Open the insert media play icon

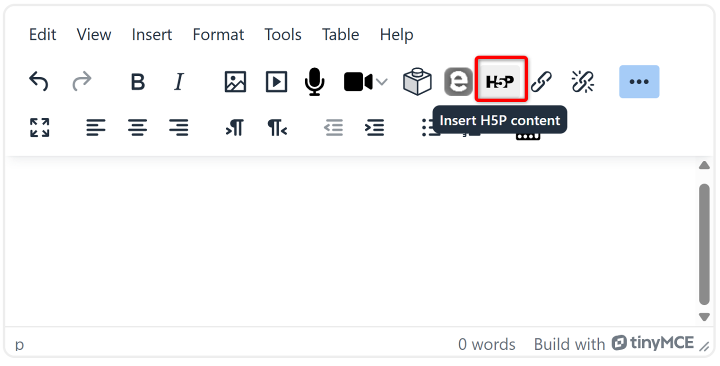(x=276, y=82)
